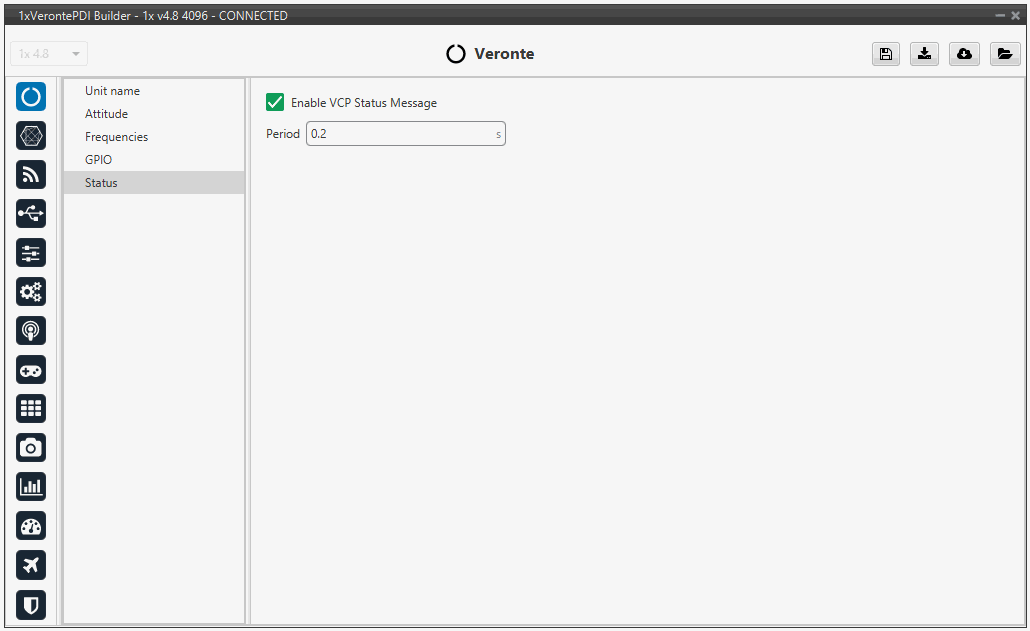1030x631 pixels.
Task: Open the camera icon section
Action: (x=31, y=448)
